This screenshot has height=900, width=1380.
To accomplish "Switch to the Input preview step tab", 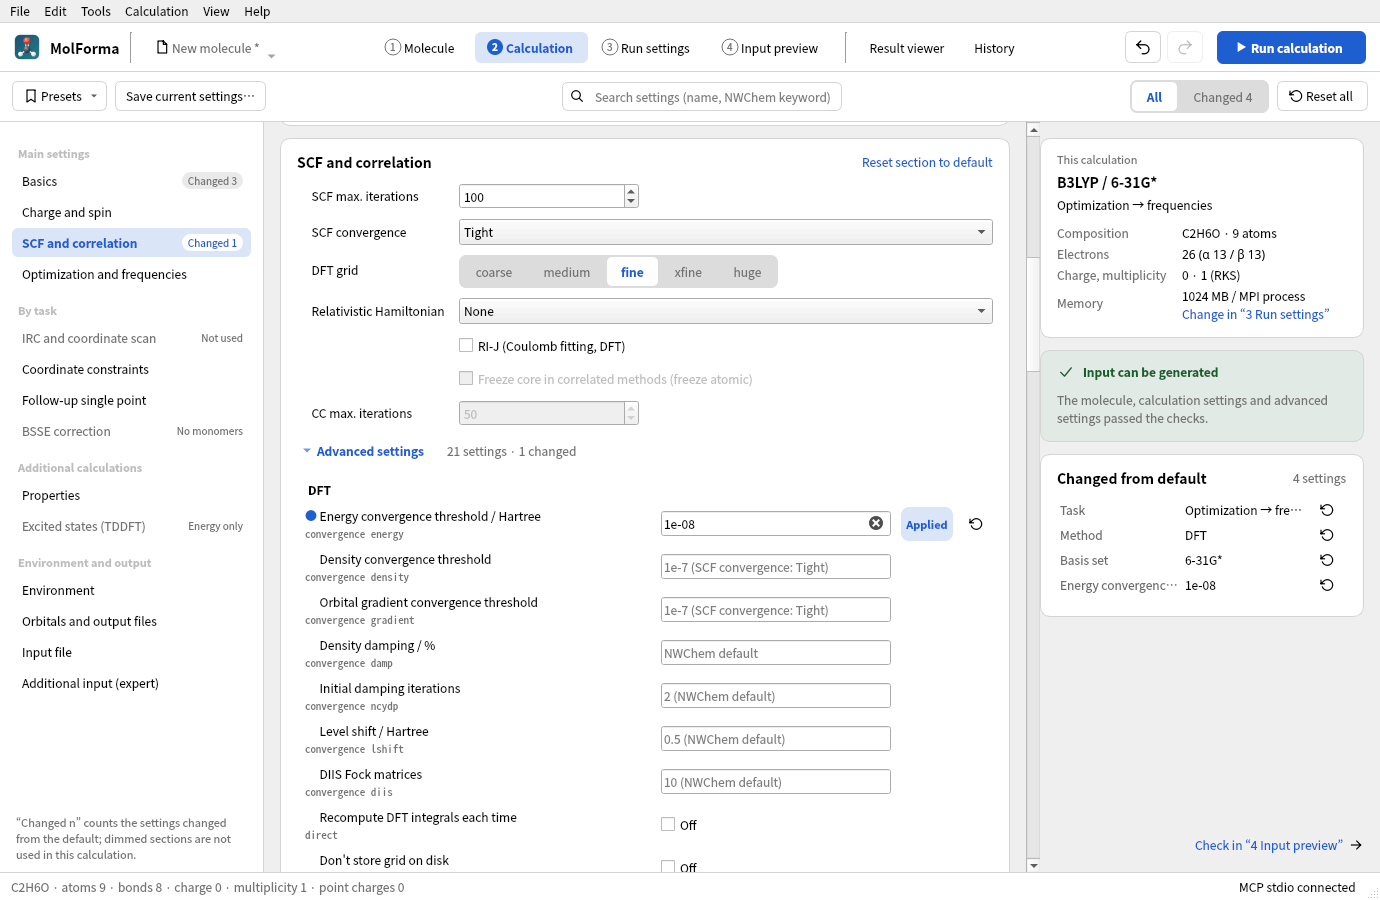I will click(770, 48).
